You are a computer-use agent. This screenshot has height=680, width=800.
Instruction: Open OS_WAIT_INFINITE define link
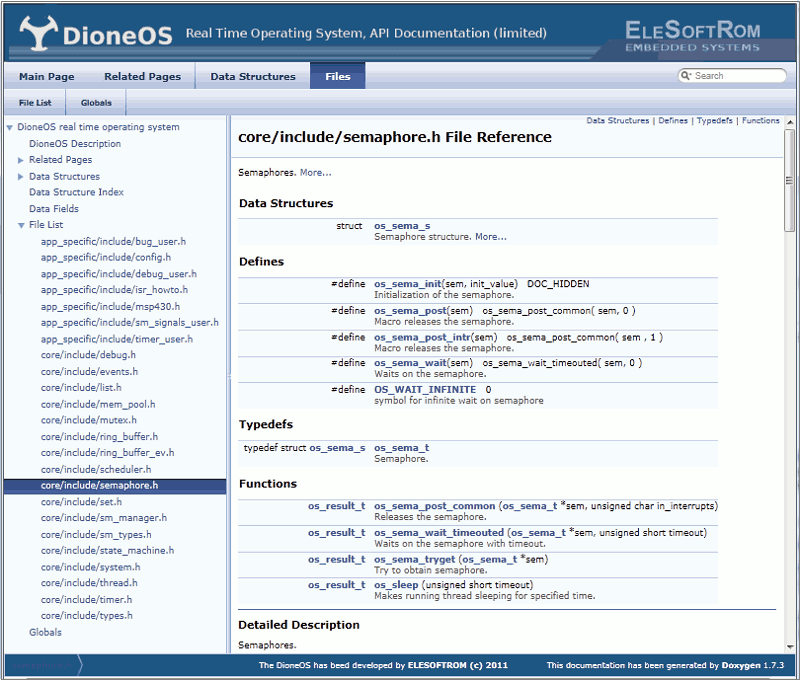[425, 390]
